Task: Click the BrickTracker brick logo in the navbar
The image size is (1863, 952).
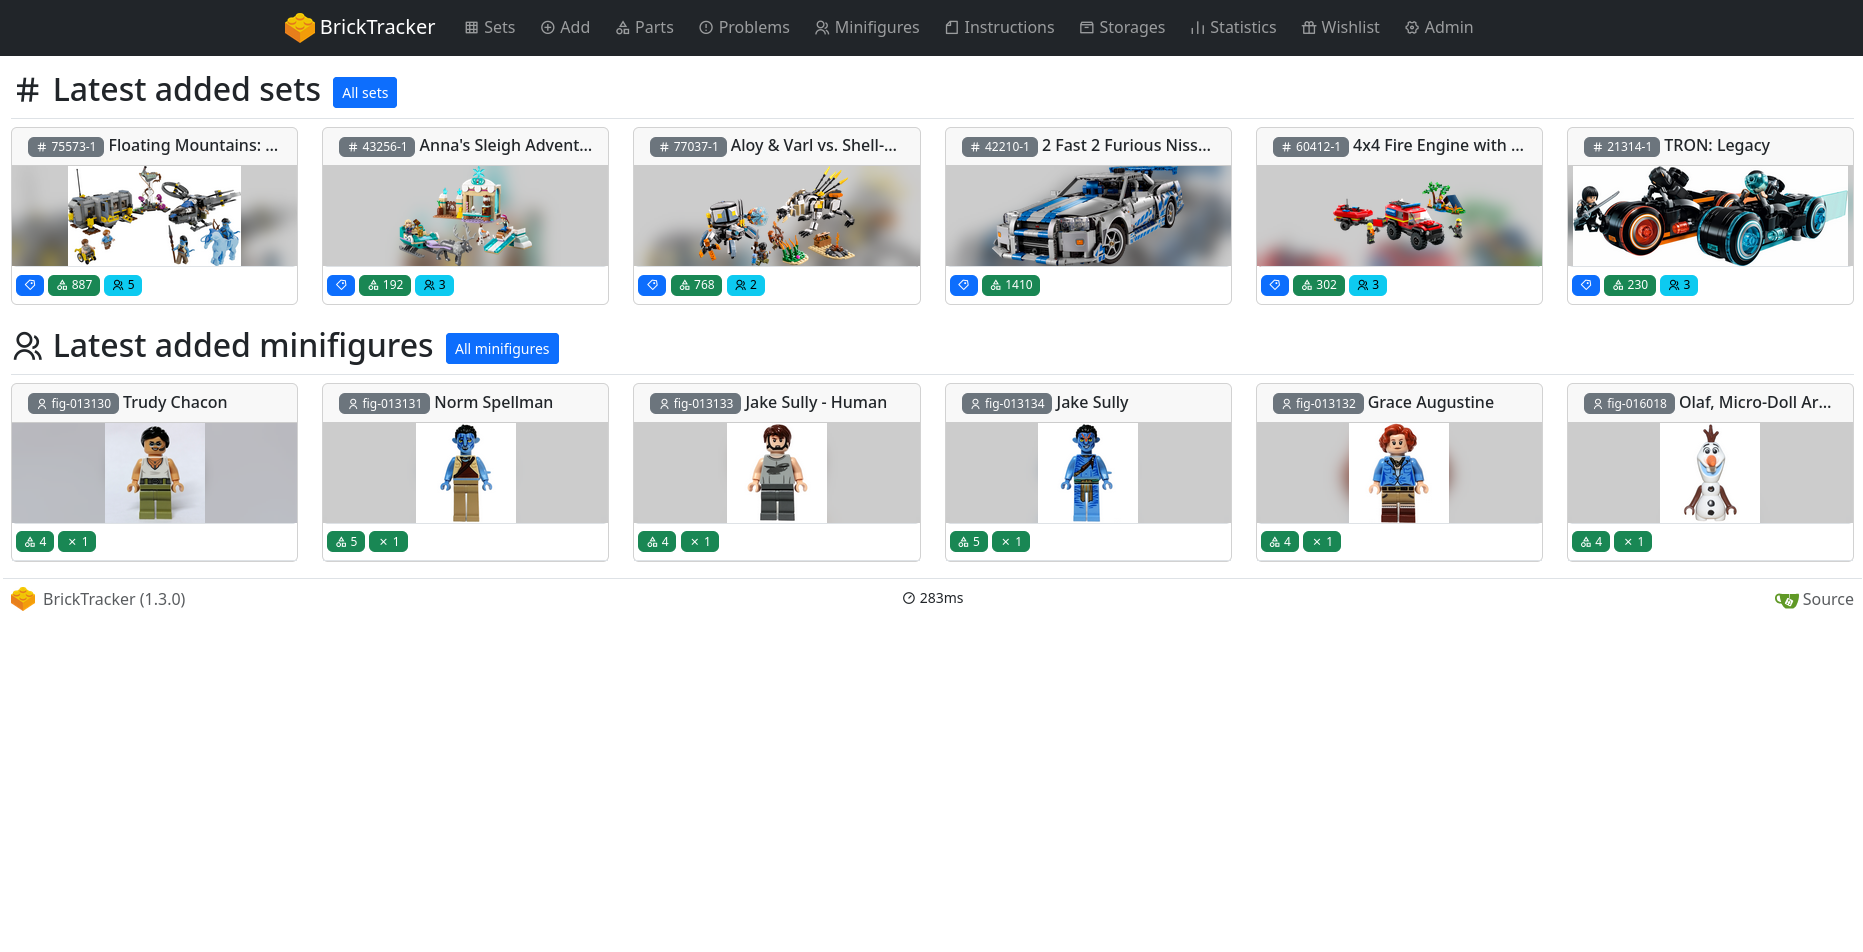Action: 299,27
